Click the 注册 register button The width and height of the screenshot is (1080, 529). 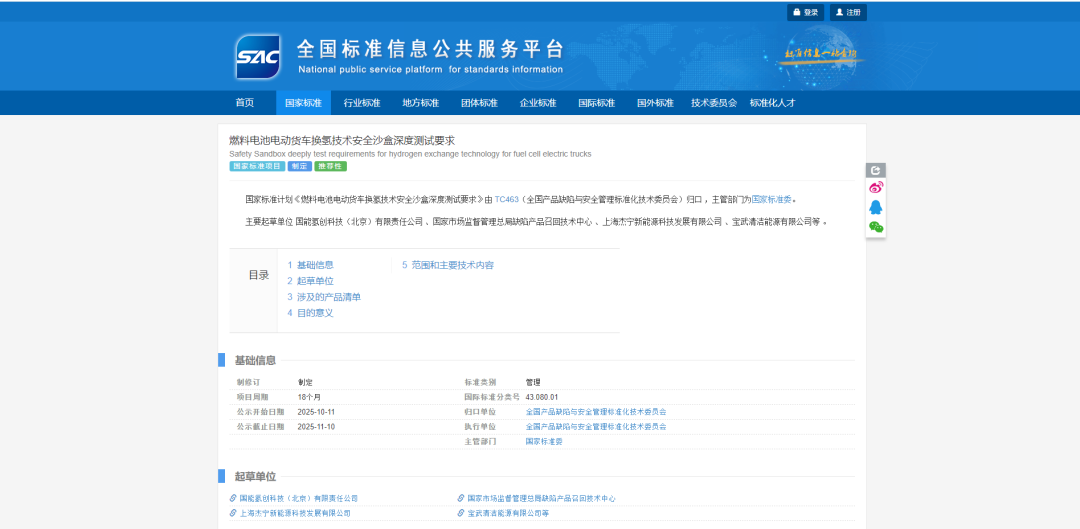coord(848,12)
